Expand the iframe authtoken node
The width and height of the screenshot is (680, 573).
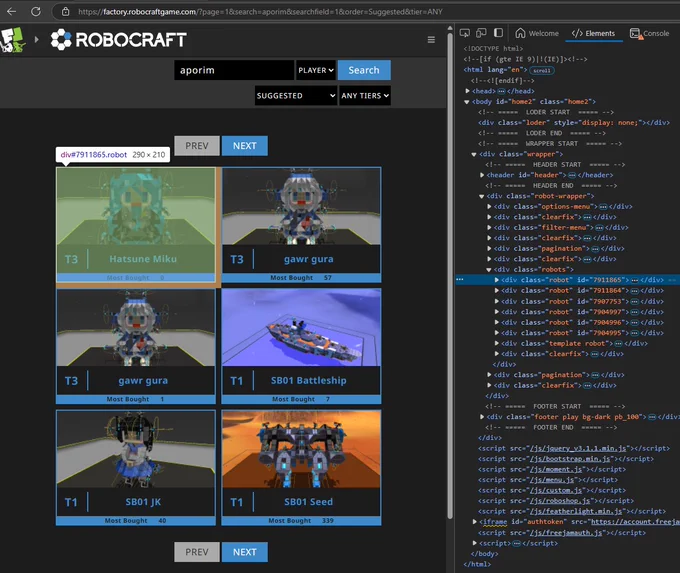click(475, 522)
